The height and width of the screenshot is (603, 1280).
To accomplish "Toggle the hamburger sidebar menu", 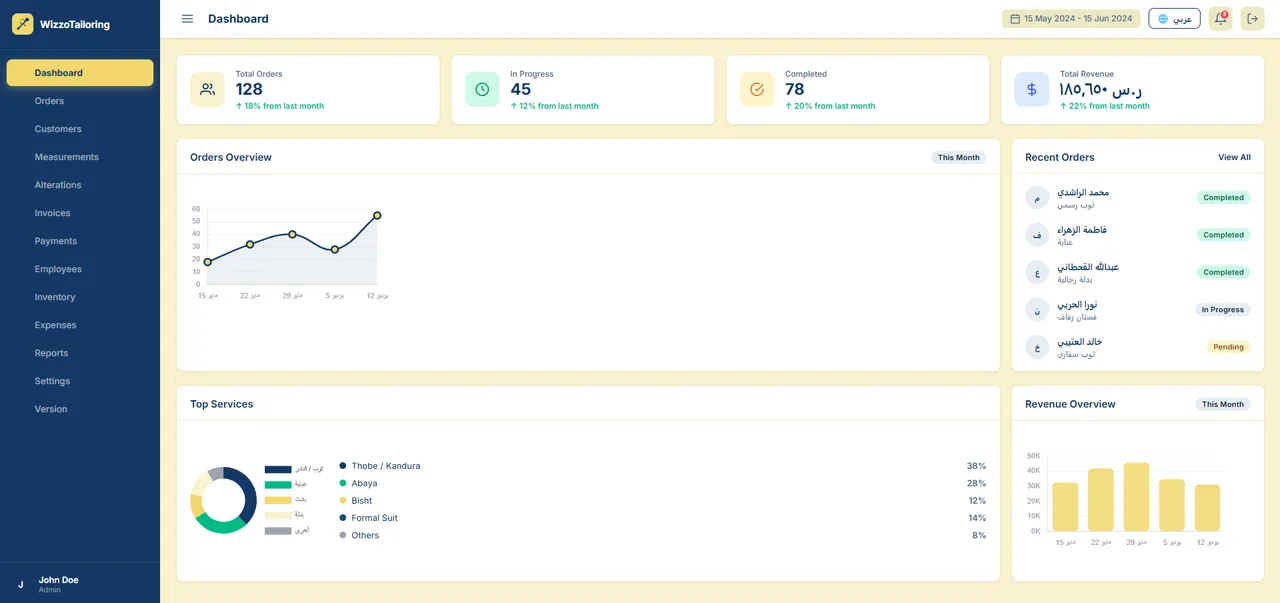I will click(187, 19).
